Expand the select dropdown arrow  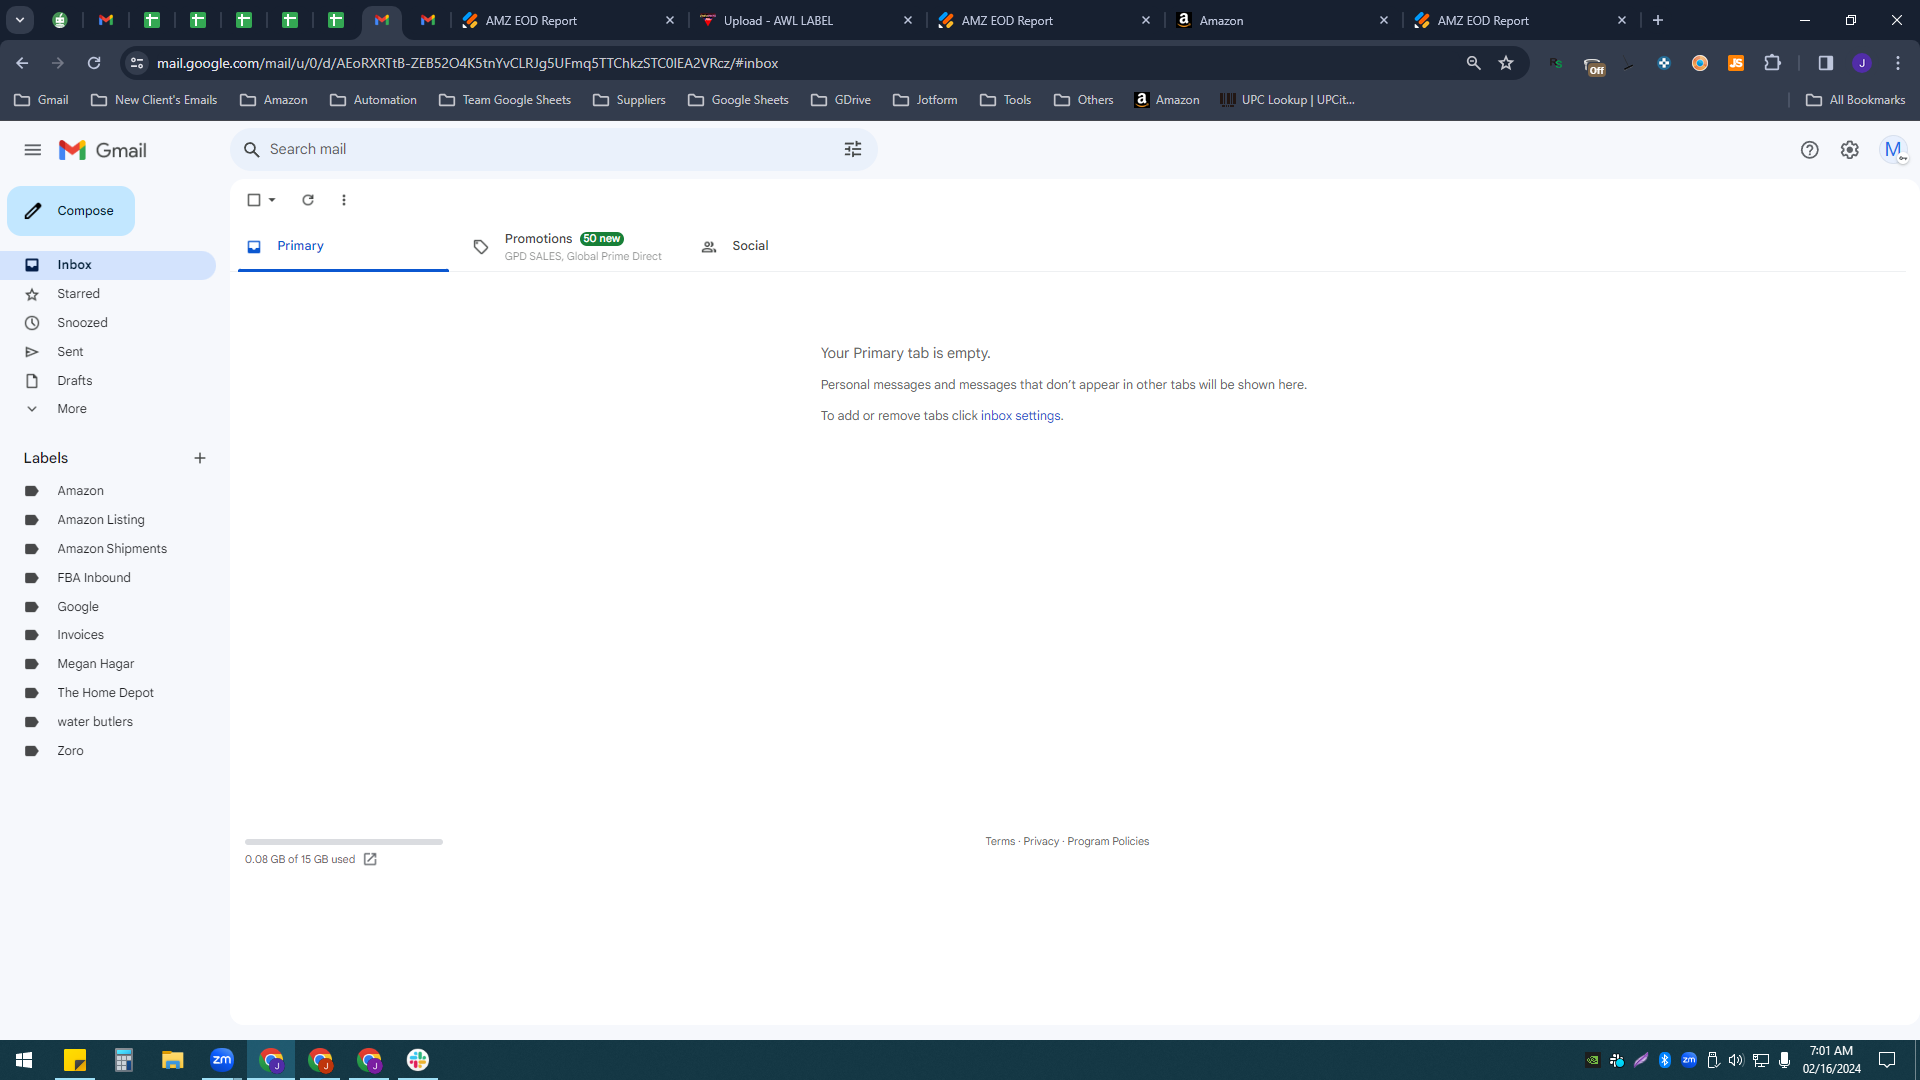[x=272, y=200]
